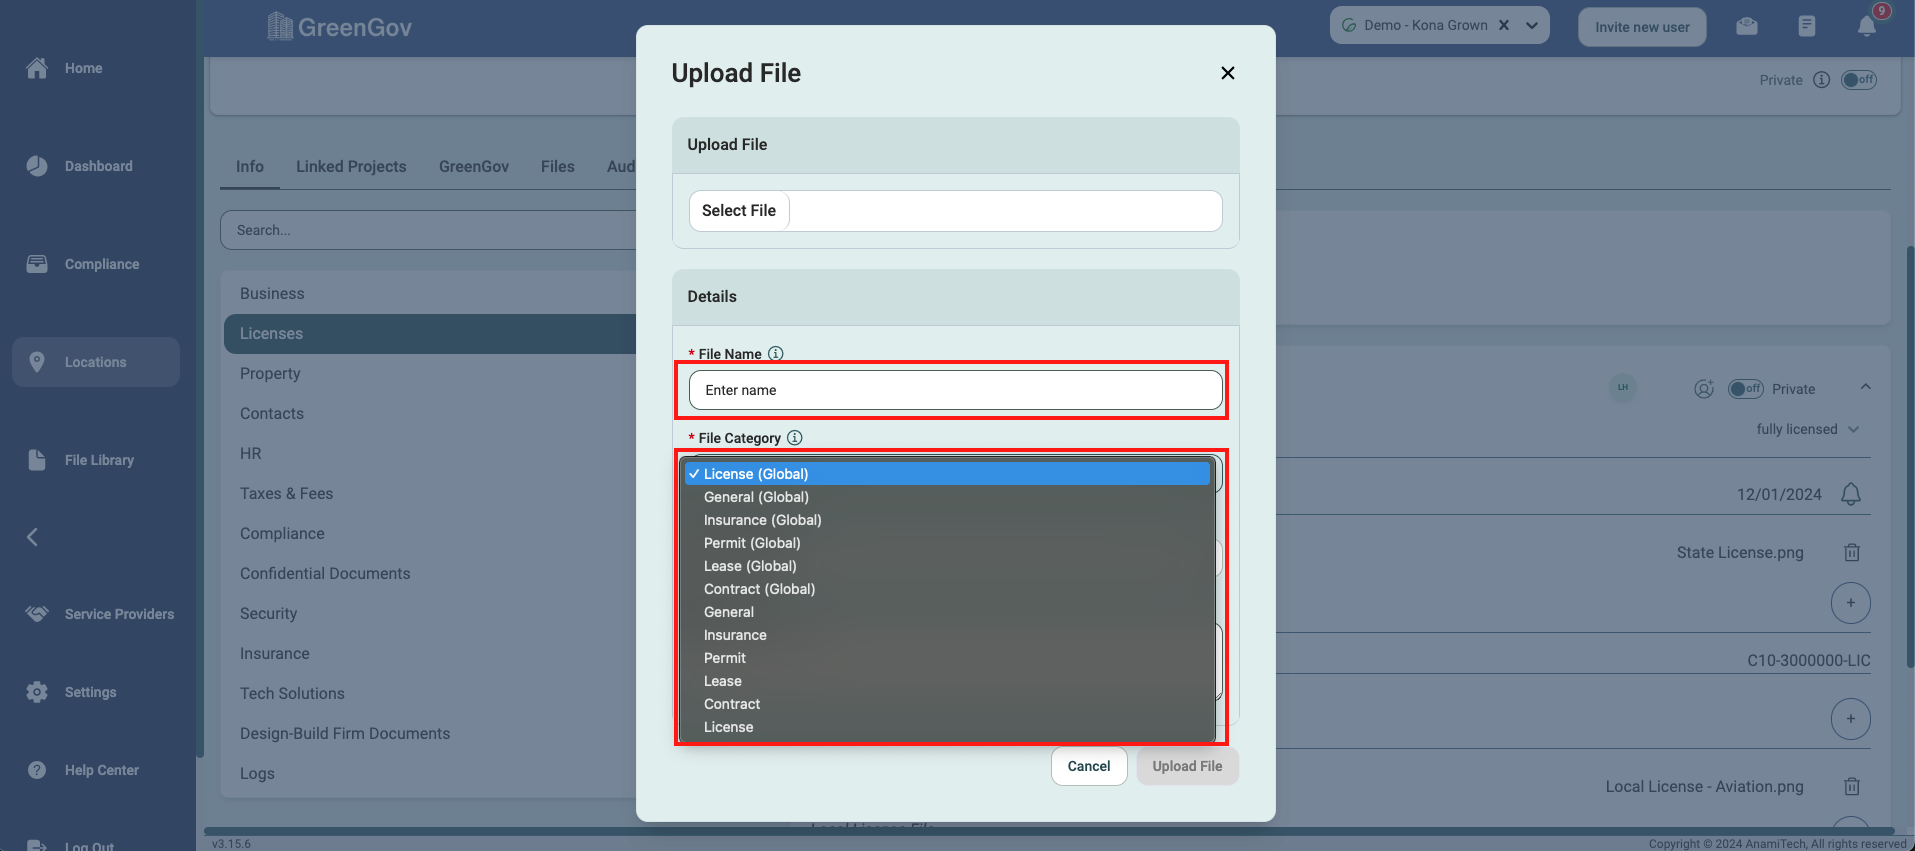The height and width of the screenshot is (851, 1915).
Task: Click the File Category info icon
Action: click(x=794, y=438)
